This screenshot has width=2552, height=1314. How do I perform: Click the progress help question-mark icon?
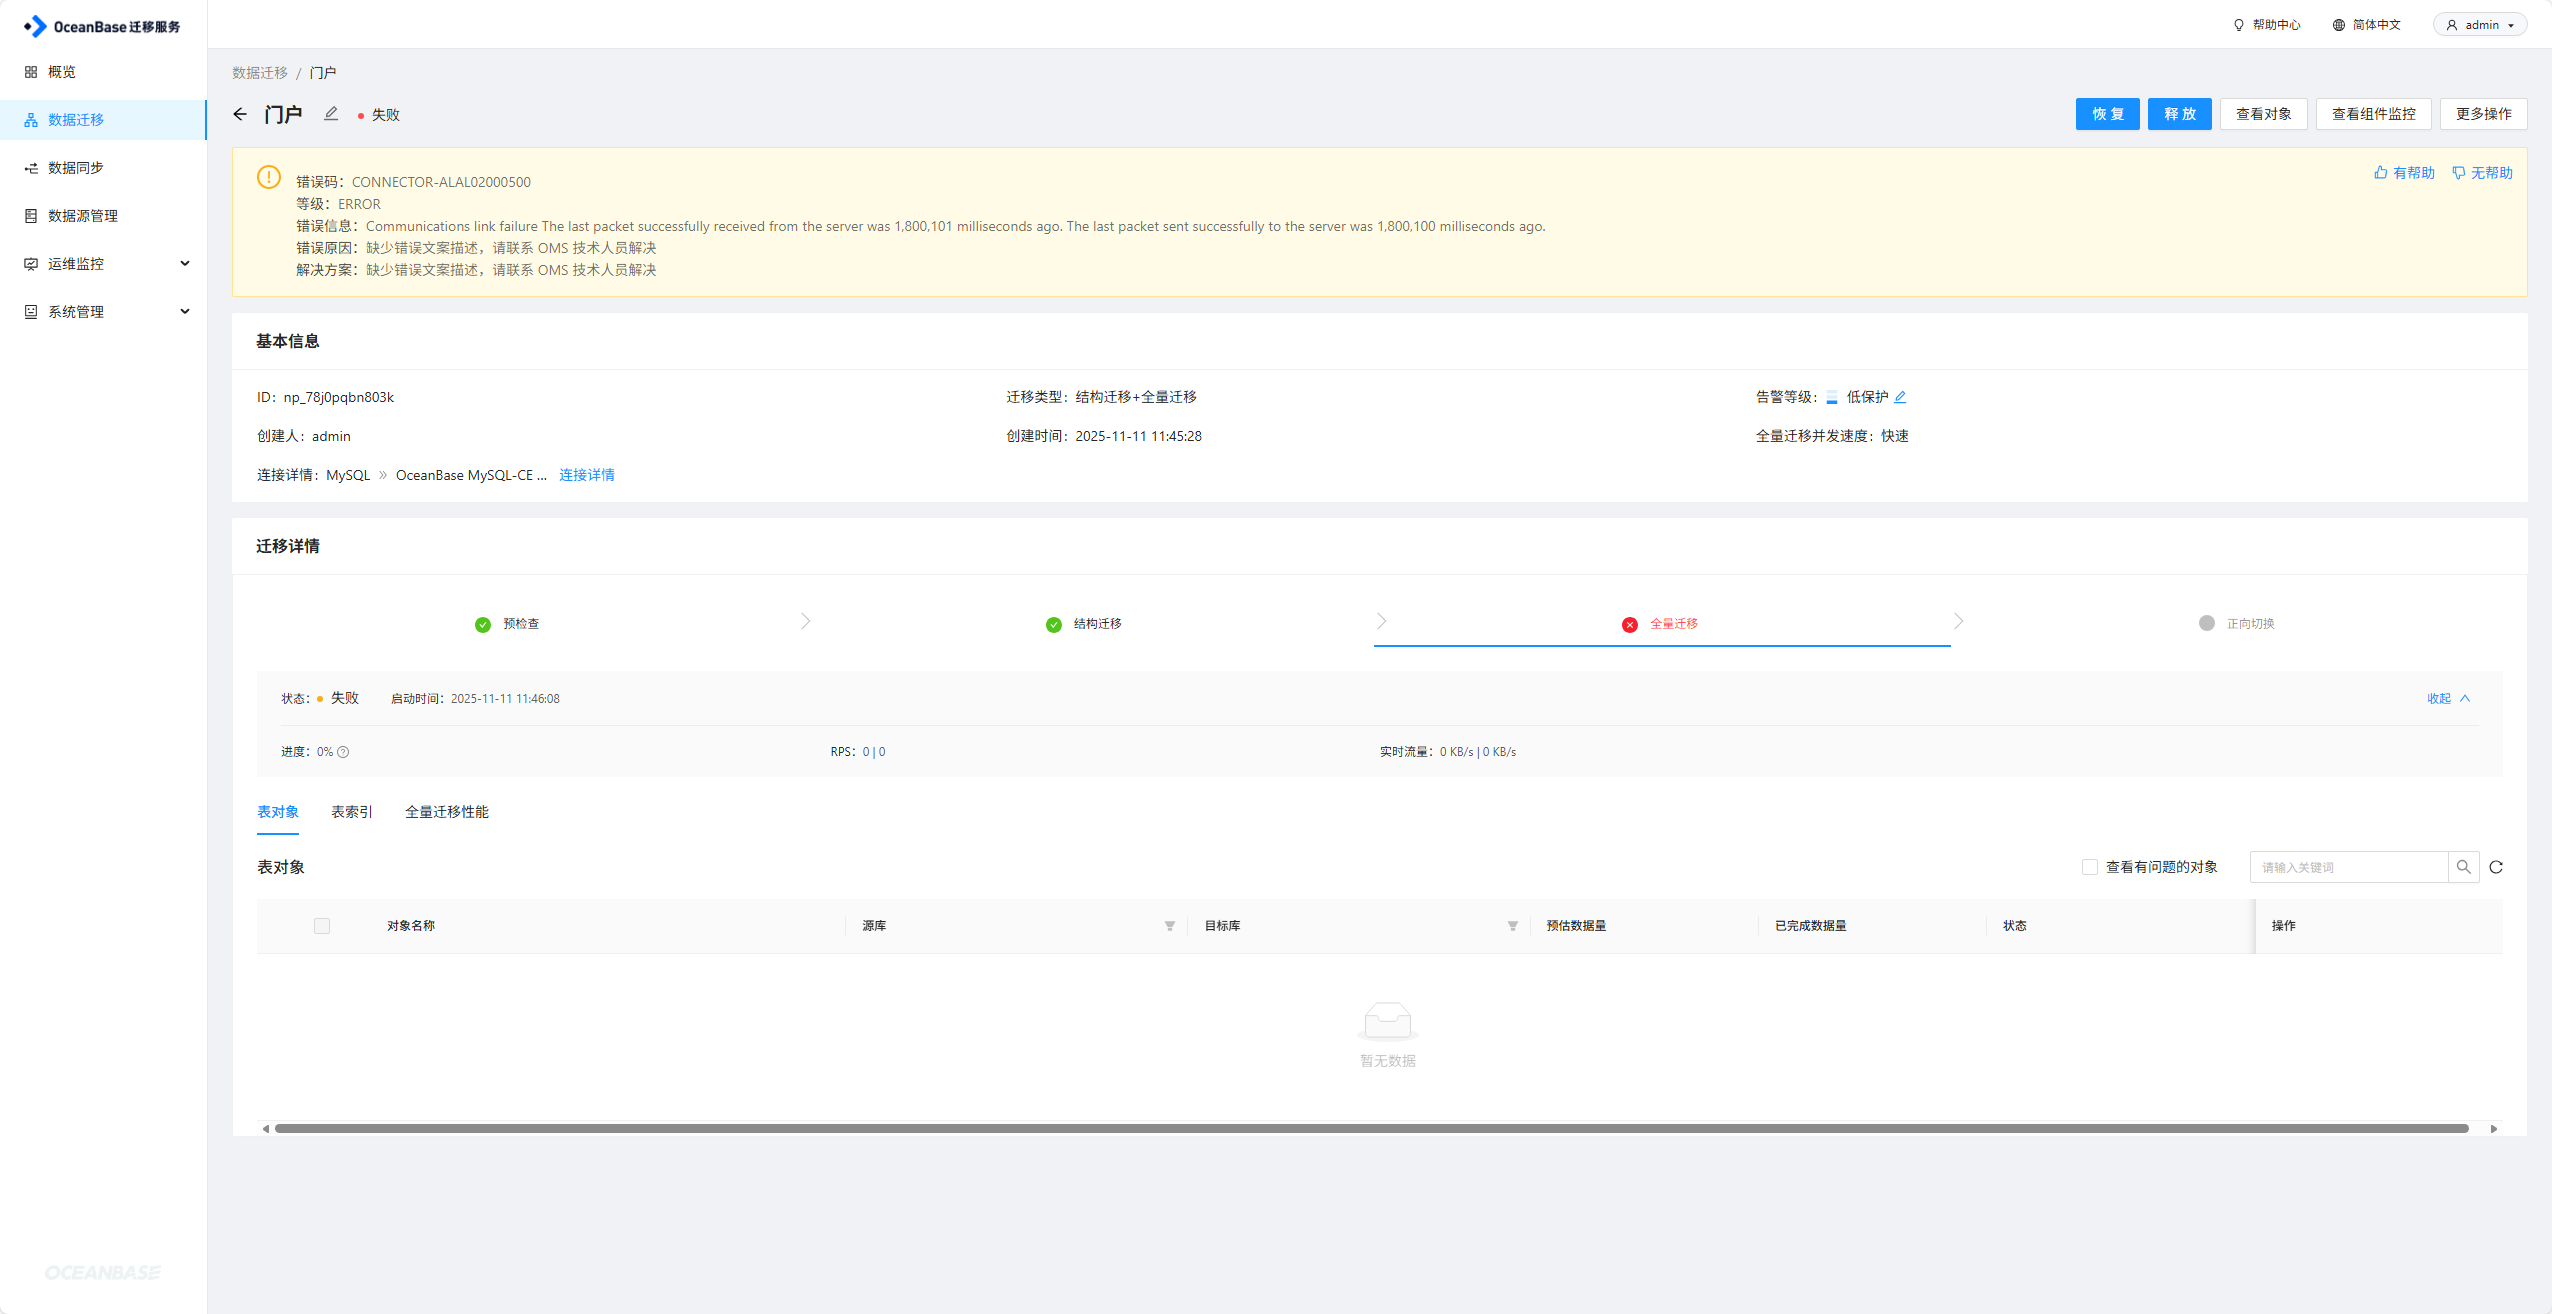pos(343,752)
